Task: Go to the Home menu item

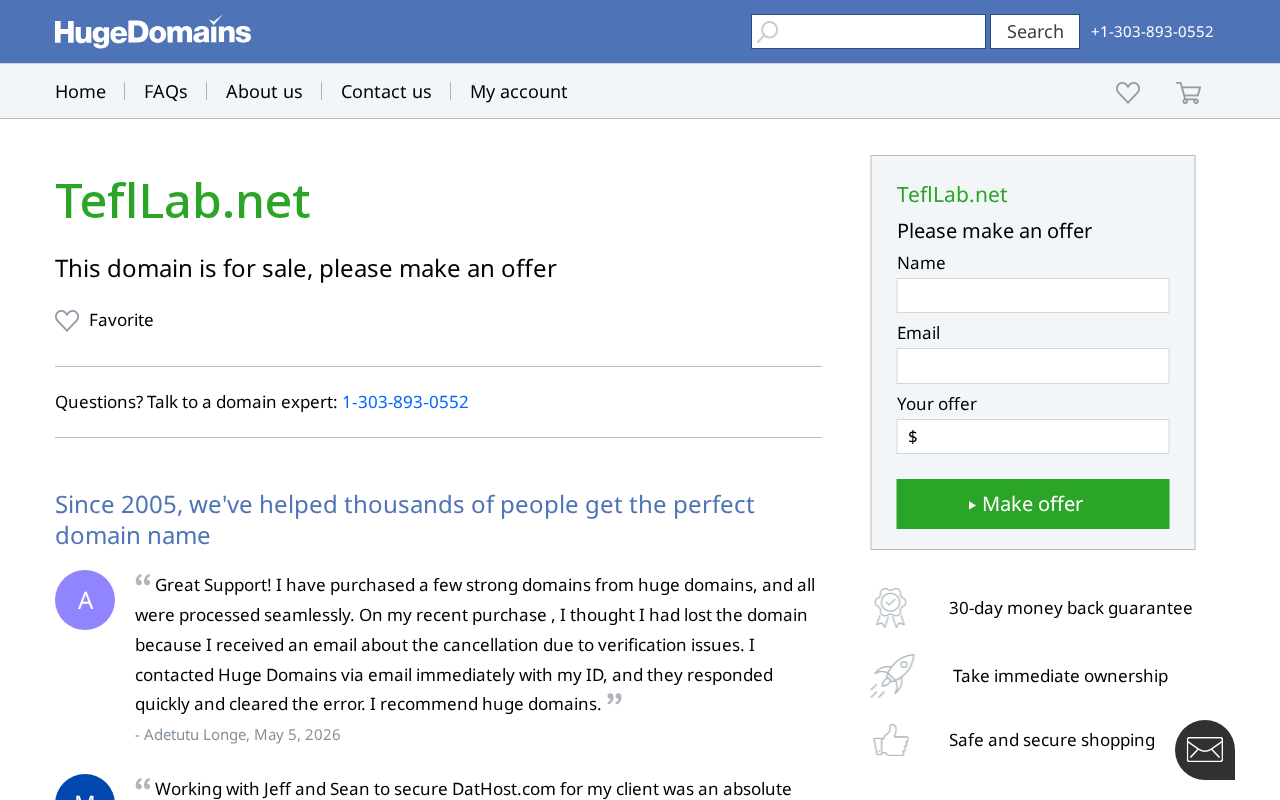Action: 80,91
